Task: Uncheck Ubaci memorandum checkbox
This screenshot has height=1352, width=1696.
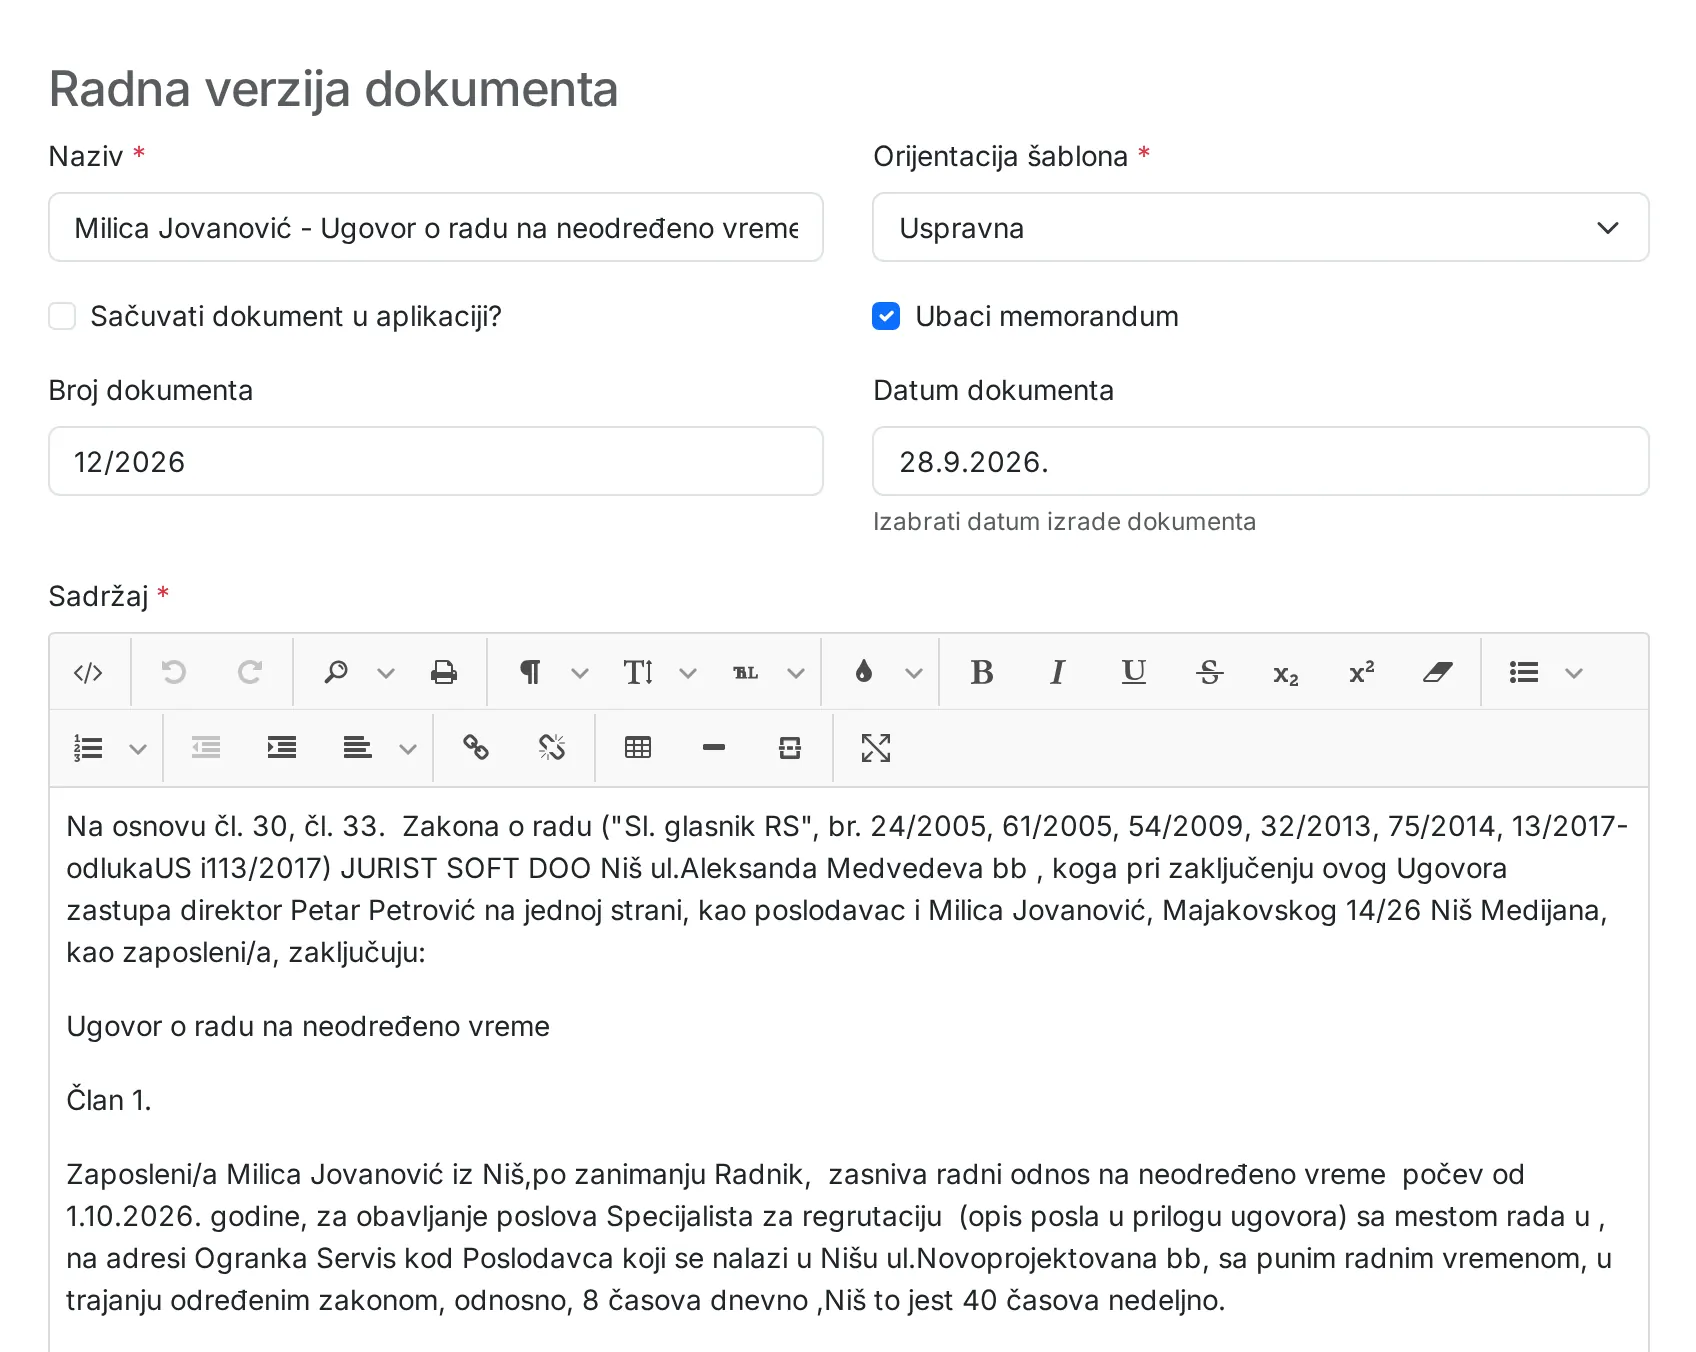Action: pyautogui.click(x=886, y=316)
